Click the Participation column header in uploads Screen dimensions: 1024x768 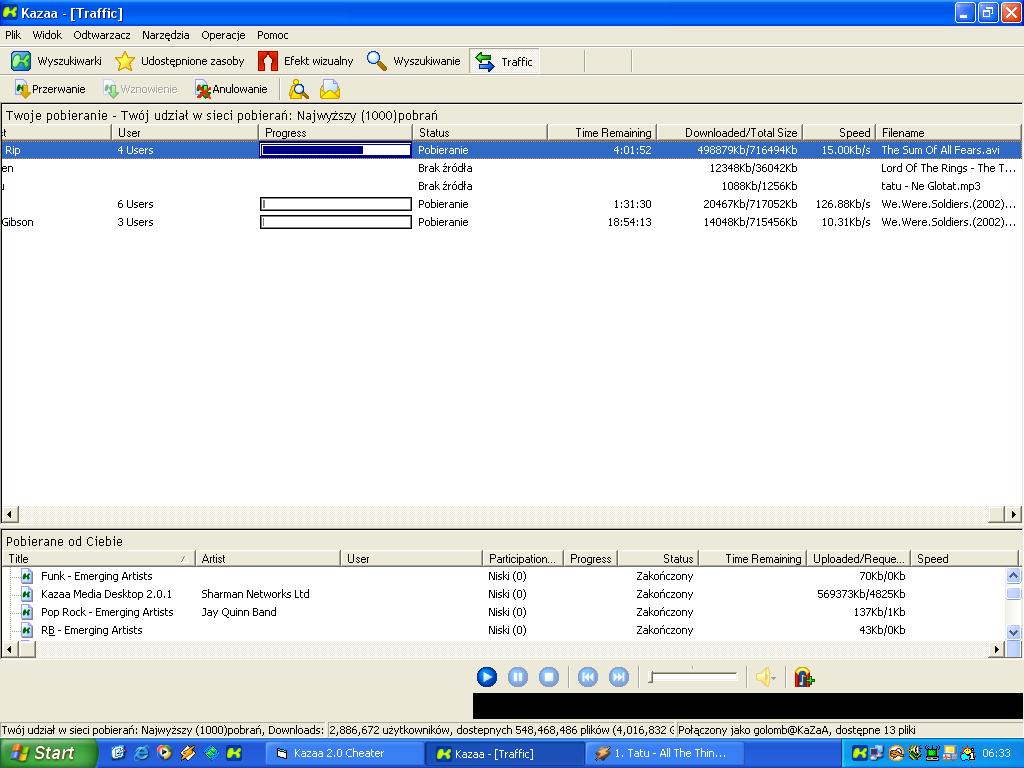pos(522,559)
